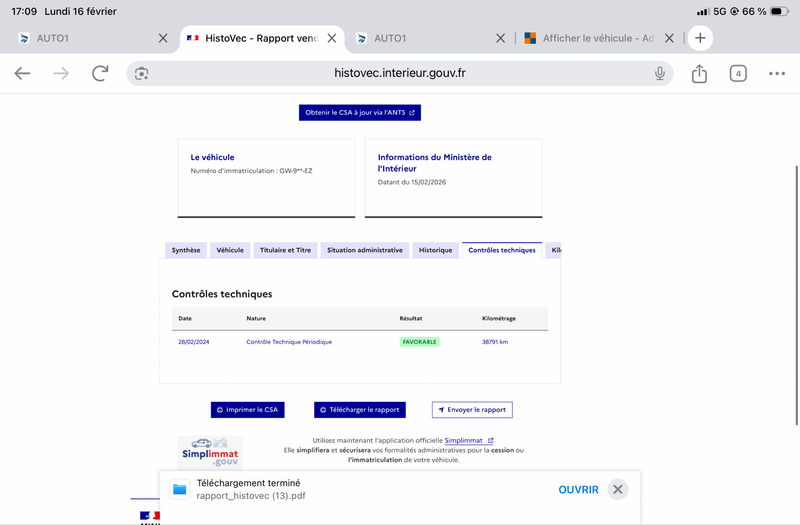Screen dimensions: 800x525
Task: Open the Synthèse tab
Action: [x=186, y=250]
